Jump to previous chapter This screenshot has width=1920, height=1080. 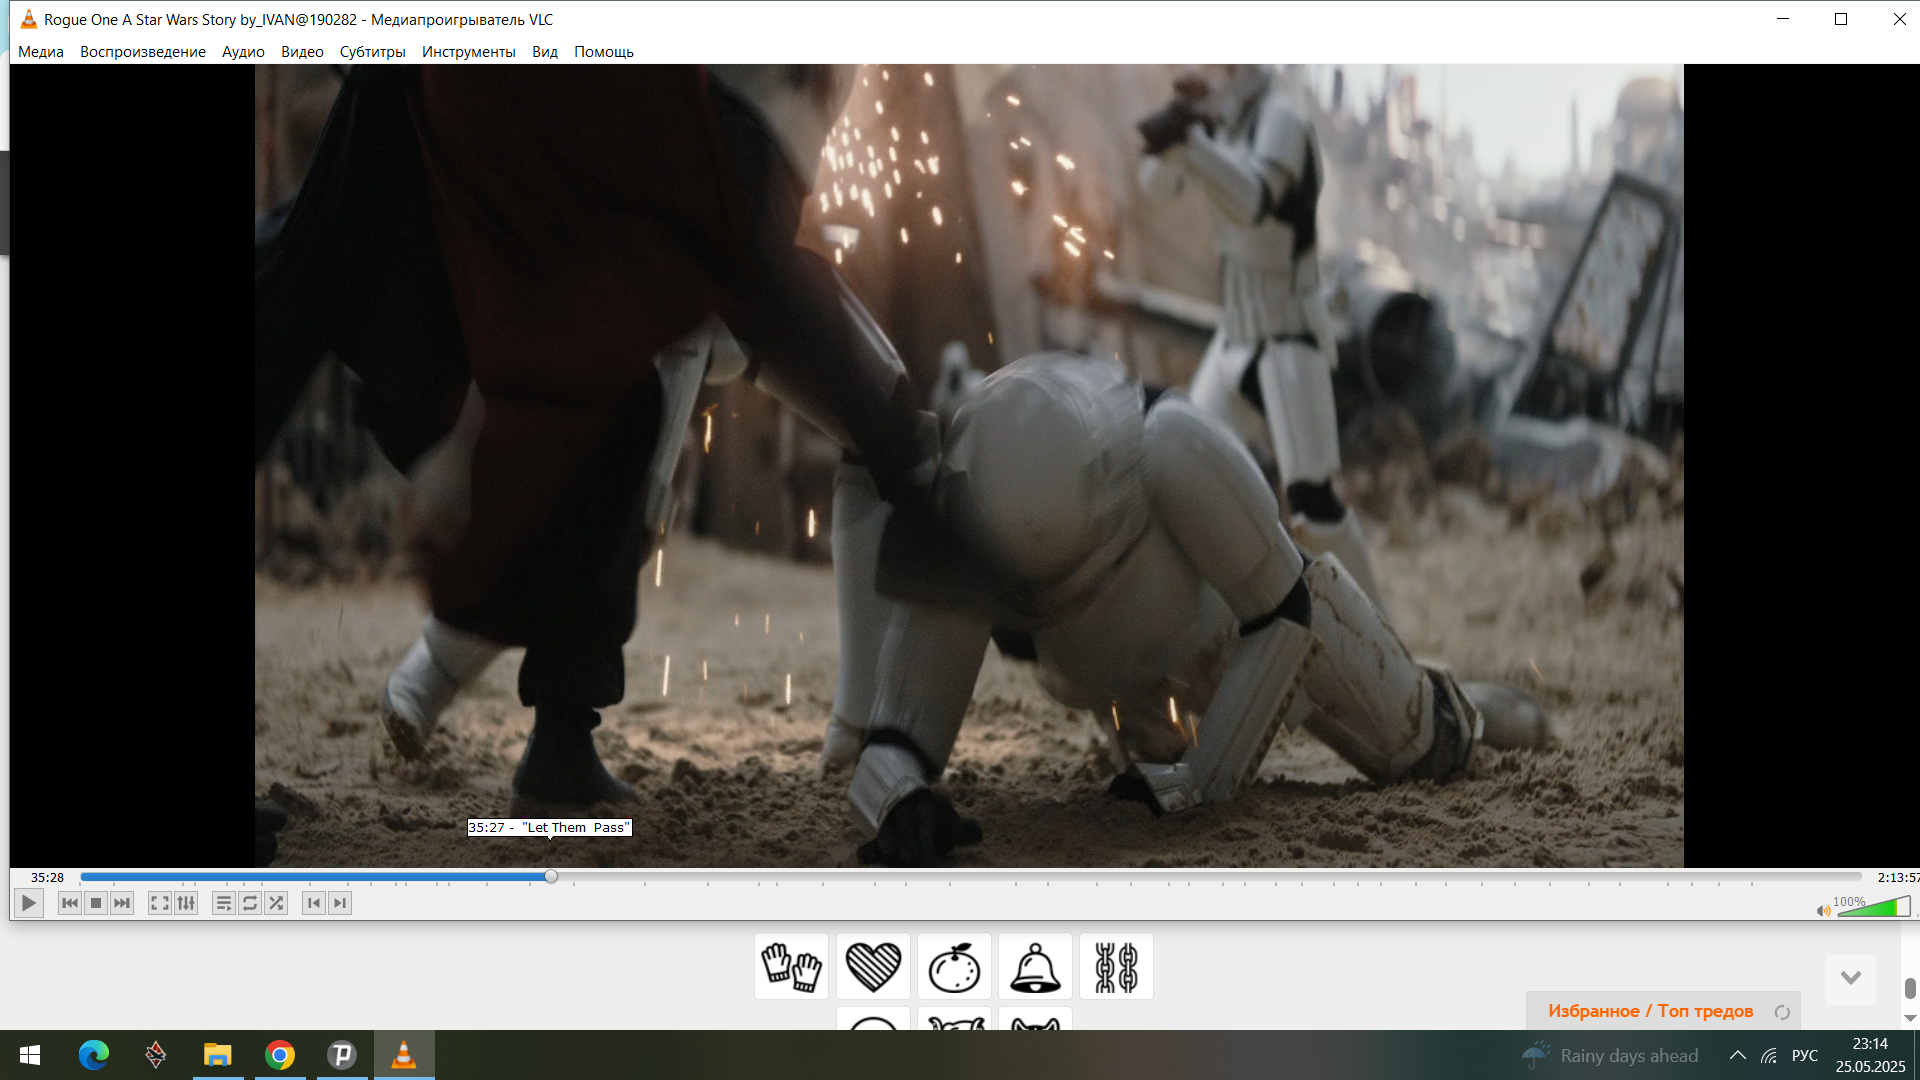tap(314, 903)
